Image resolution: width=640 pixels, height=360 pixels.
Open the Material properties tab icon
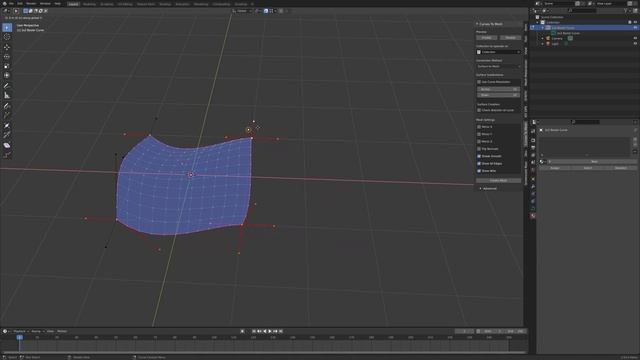point(533,216)
